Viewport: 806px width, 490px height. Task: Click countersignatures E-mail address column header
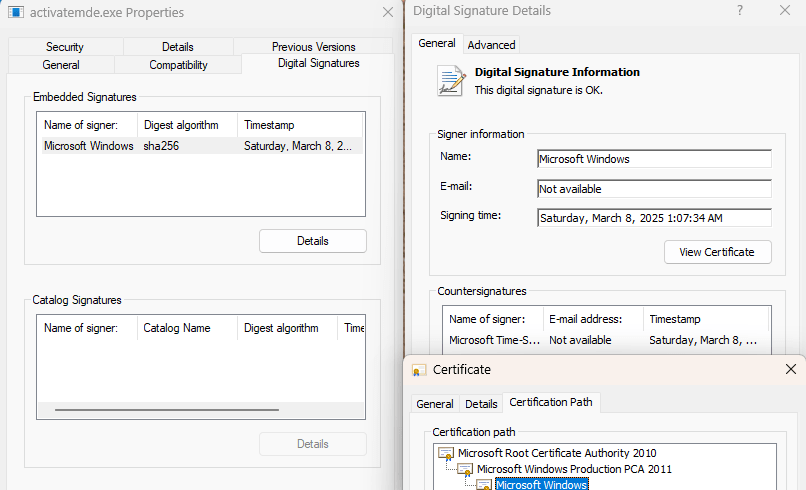(593, 319)
